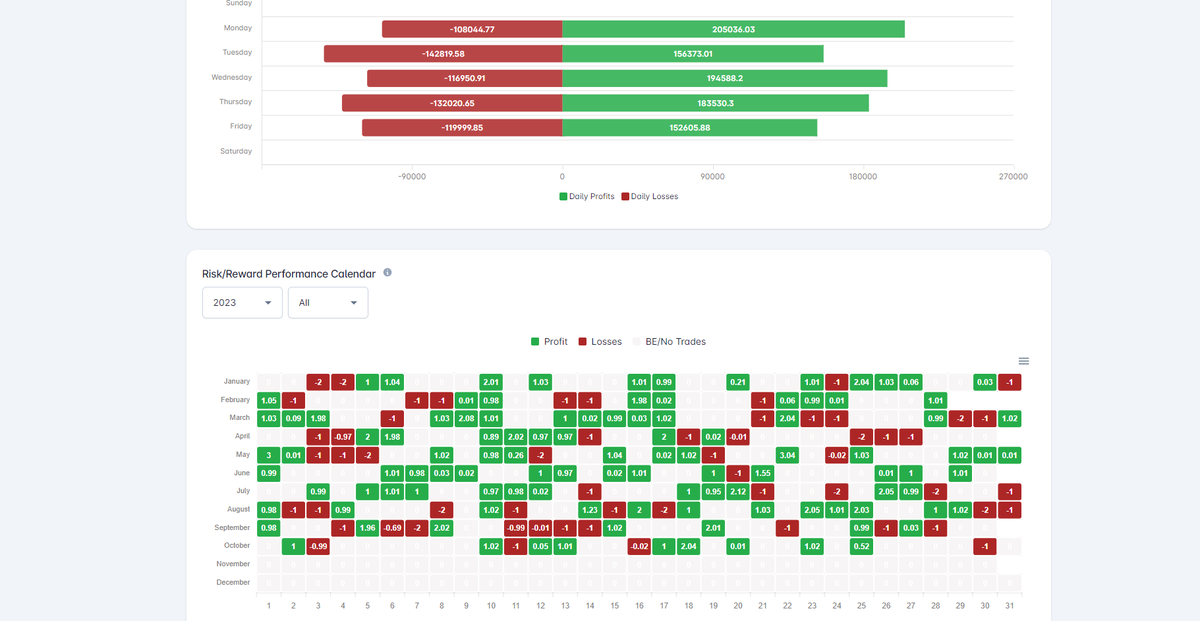
Task: Click the March cell showing 0.09
Action: [x=293, y=418]
